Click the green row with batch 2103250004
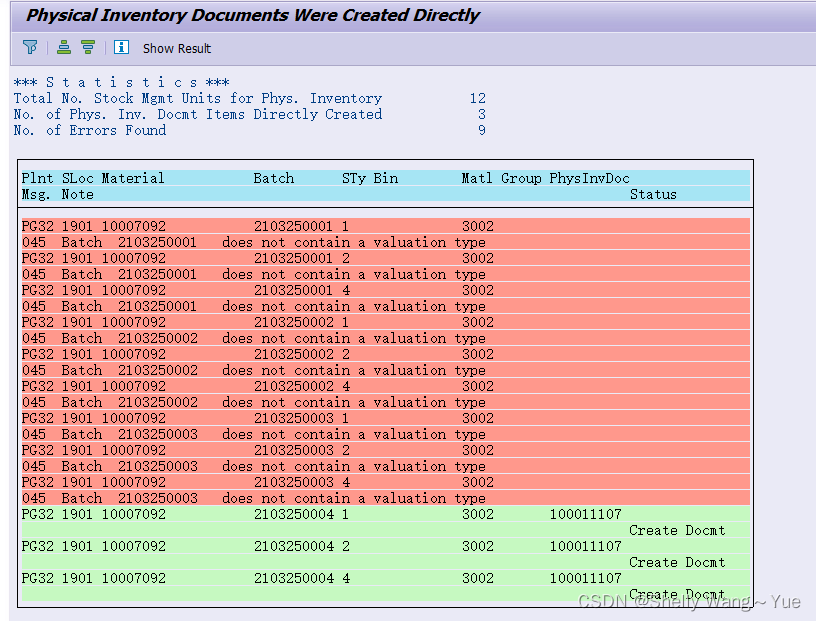The image size is (816, 621). click(x=300, y=514)
